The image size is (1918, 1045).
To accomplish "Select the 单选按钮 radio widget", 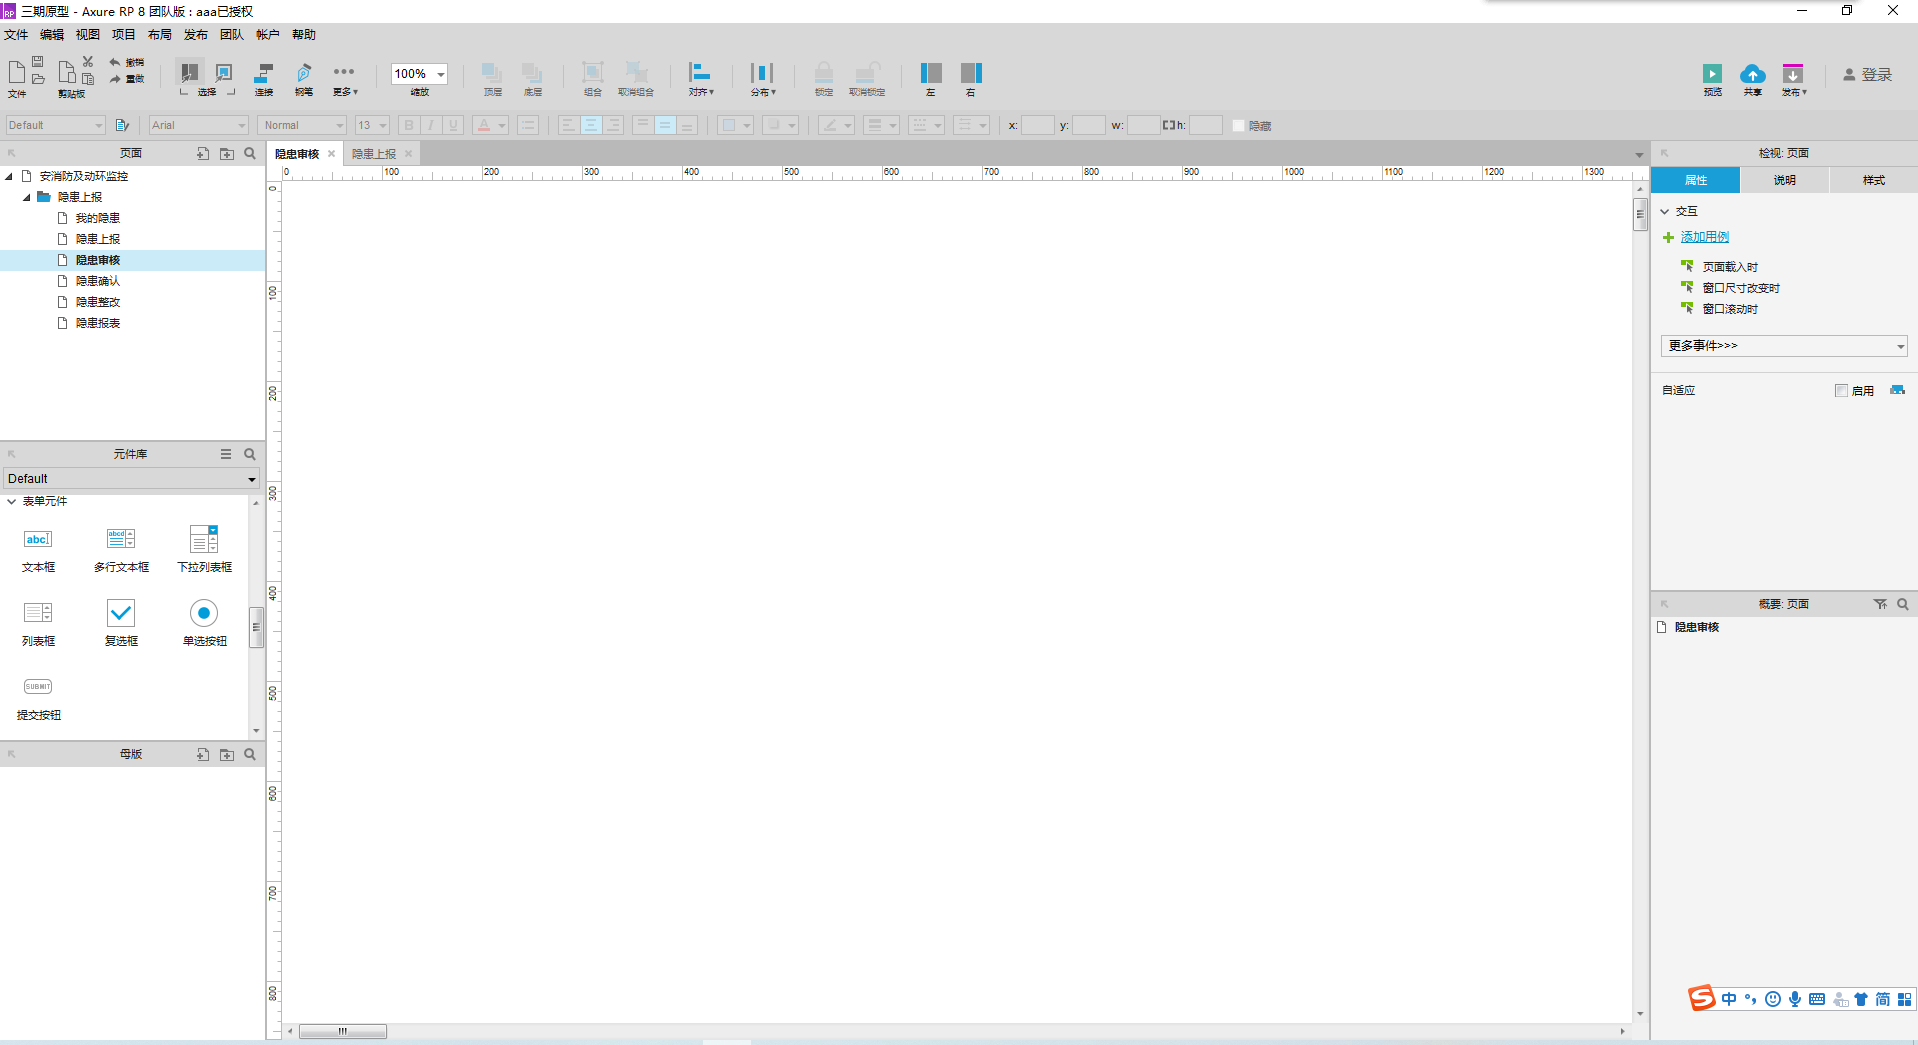I will click(203, 615).
